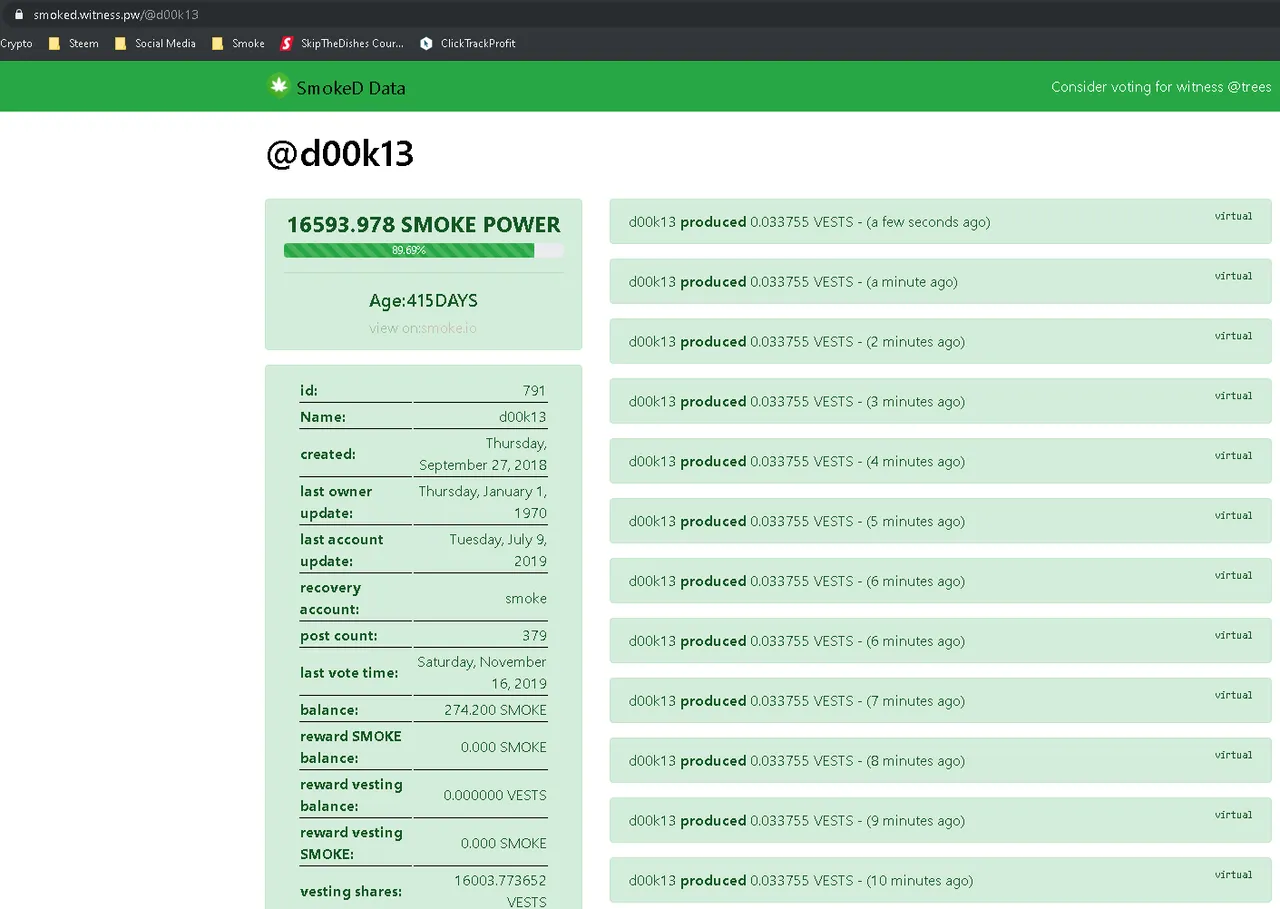The height and width of the screenshot is (909, 1280).
Task: Select the '16593.978 SMOKE POWER' text
Action: pyautogui.click(x=423, y=225)
